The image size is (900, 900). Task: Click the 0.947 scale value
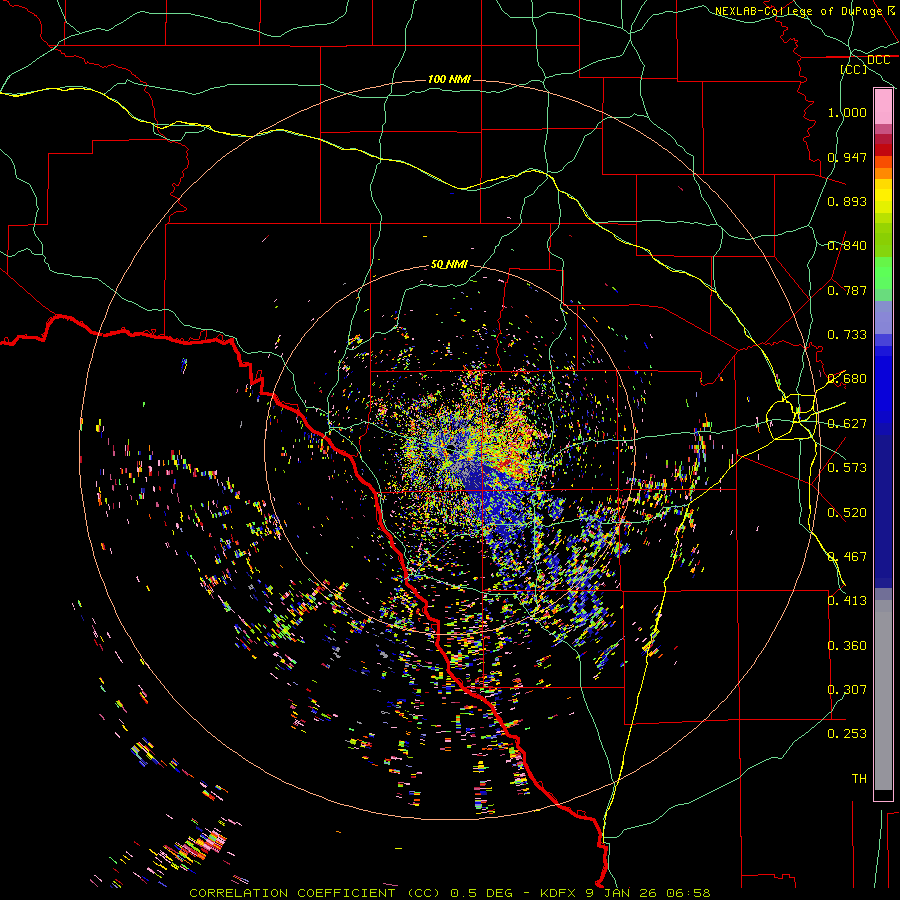point(847,157)
